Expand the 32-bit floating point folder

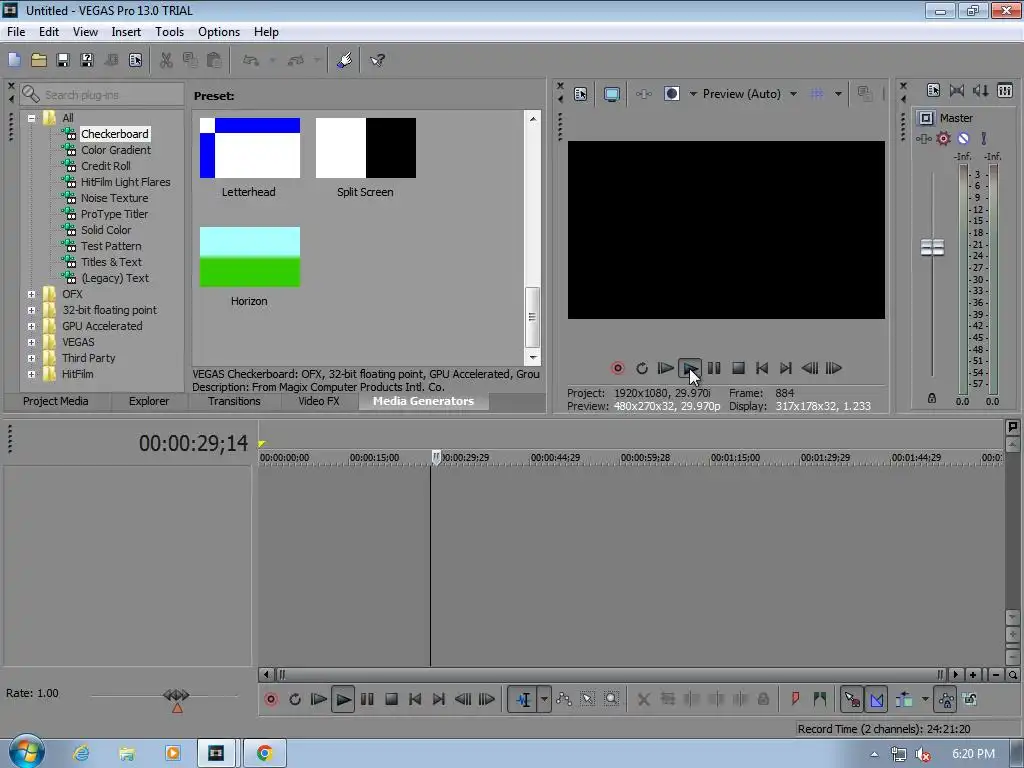[31, 310]
